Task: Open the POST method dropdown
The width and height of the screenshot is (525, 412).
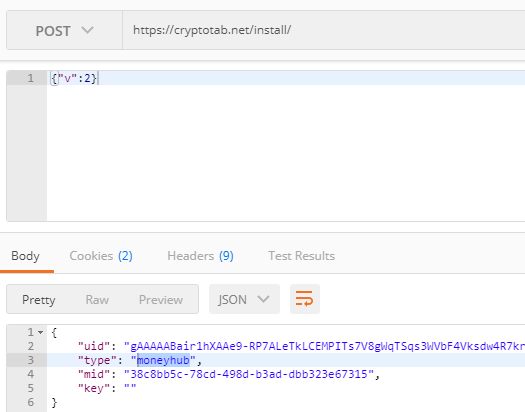Action: (64, 30)
